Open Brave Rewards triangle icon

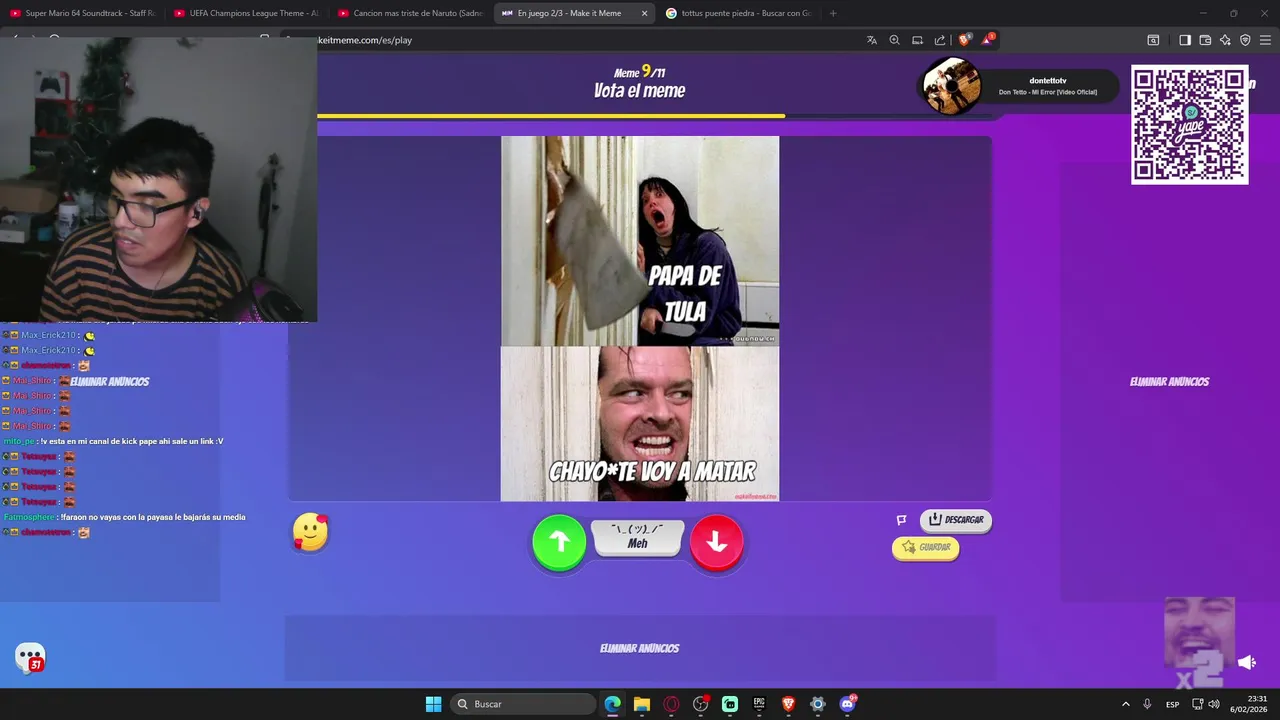(x=987, y=40)
